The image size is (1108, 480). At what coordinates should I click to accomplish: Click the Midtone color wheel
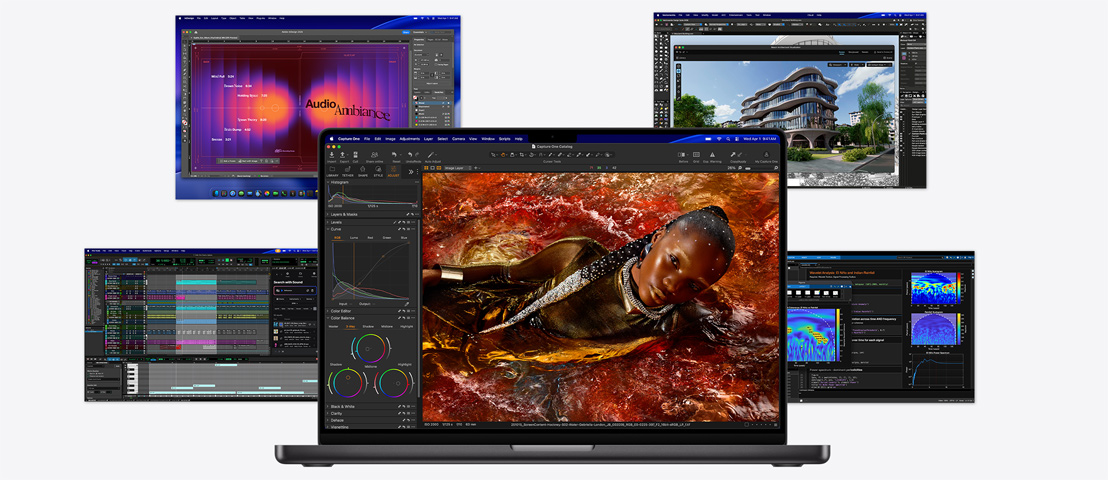[x=370, y=349]
